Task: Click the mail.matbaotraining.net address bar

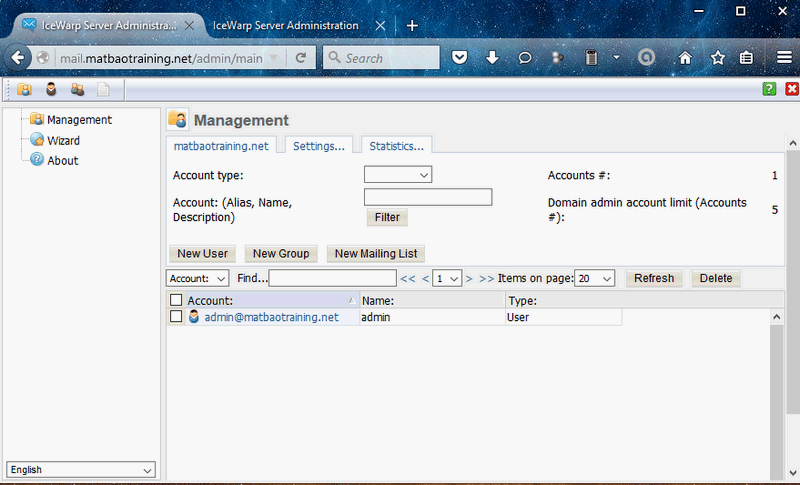Action: (x=161, y=58)
